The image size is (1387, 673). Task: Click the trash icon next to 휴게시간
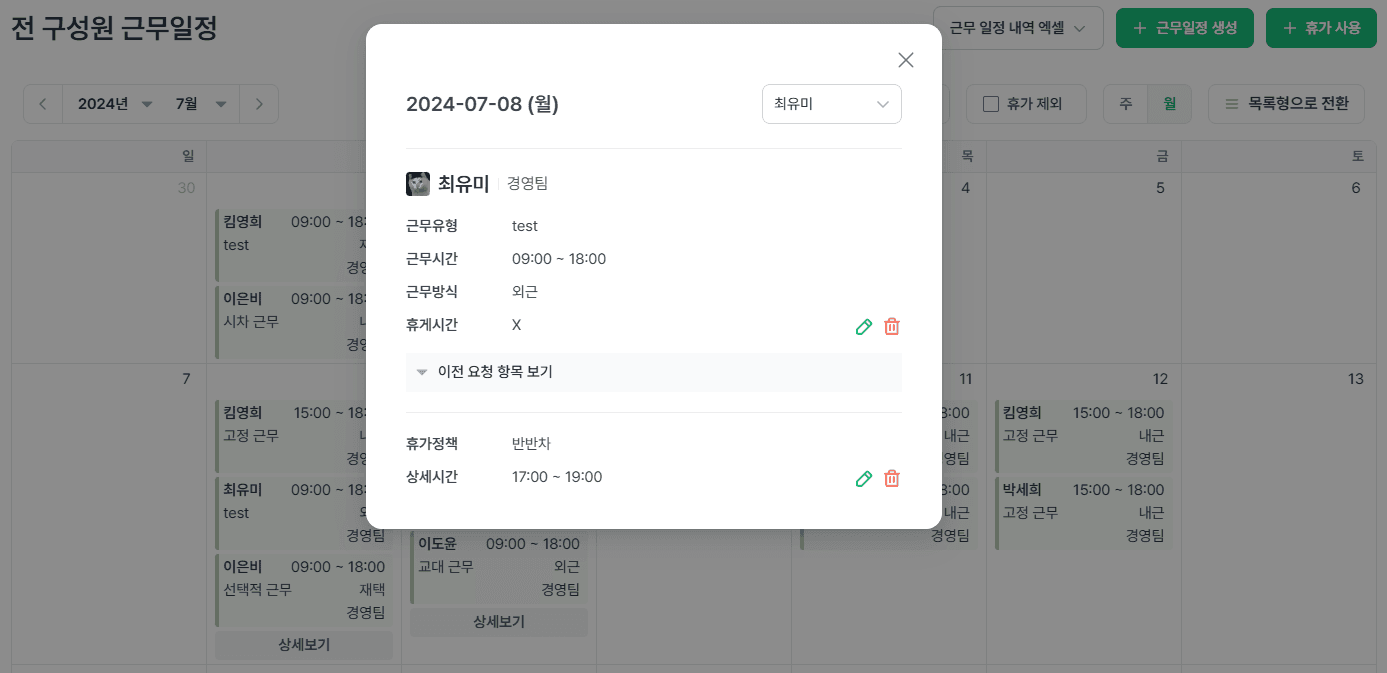click(x=891, y=326)
